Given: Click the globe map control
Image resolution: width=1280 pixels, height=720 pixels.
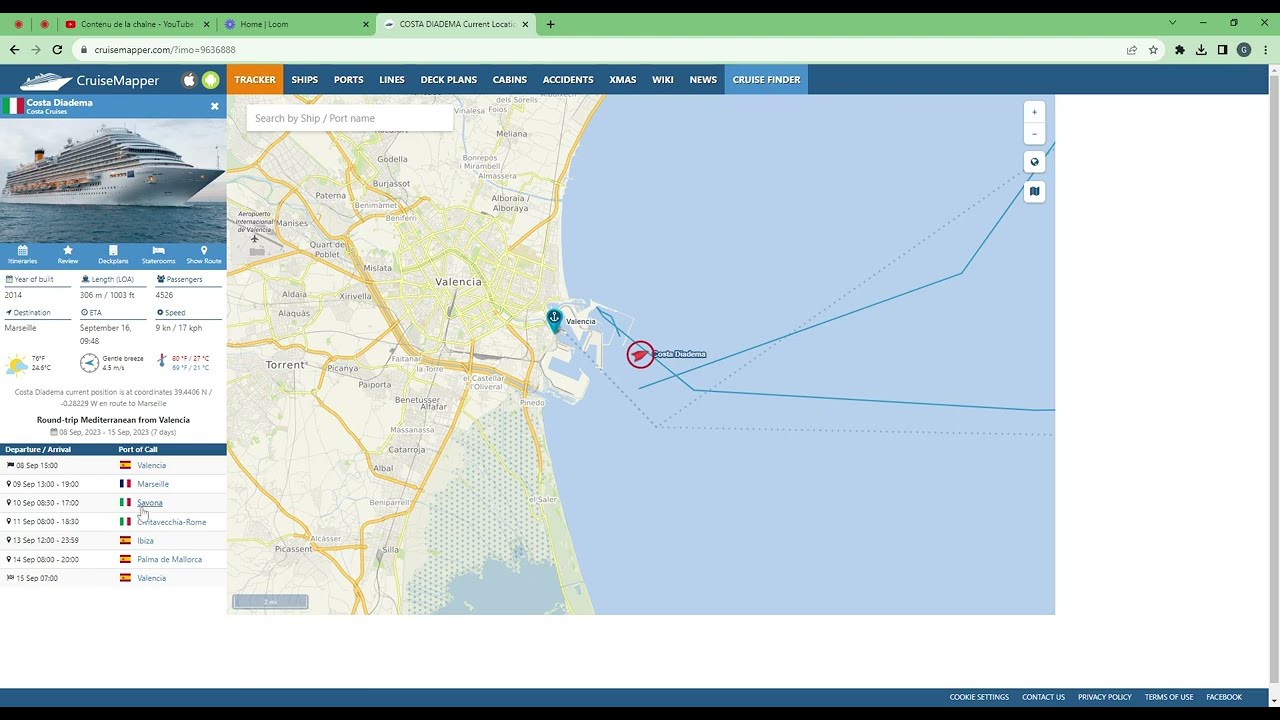Looking at the screenshot, I should [x=1034, y=162].
